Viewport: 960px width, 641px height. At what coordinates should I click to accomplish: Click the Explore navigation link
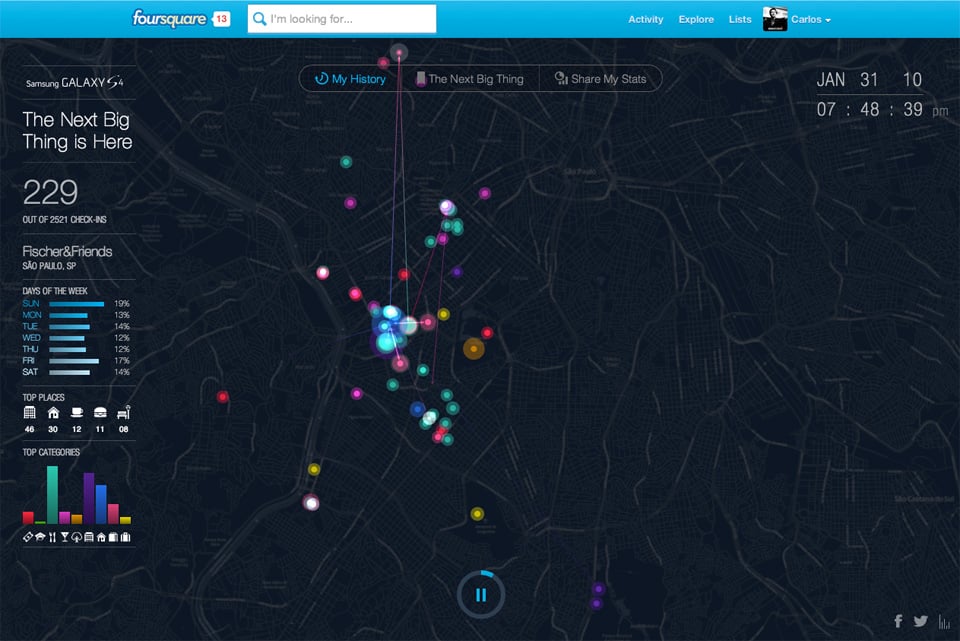(696, 19)
